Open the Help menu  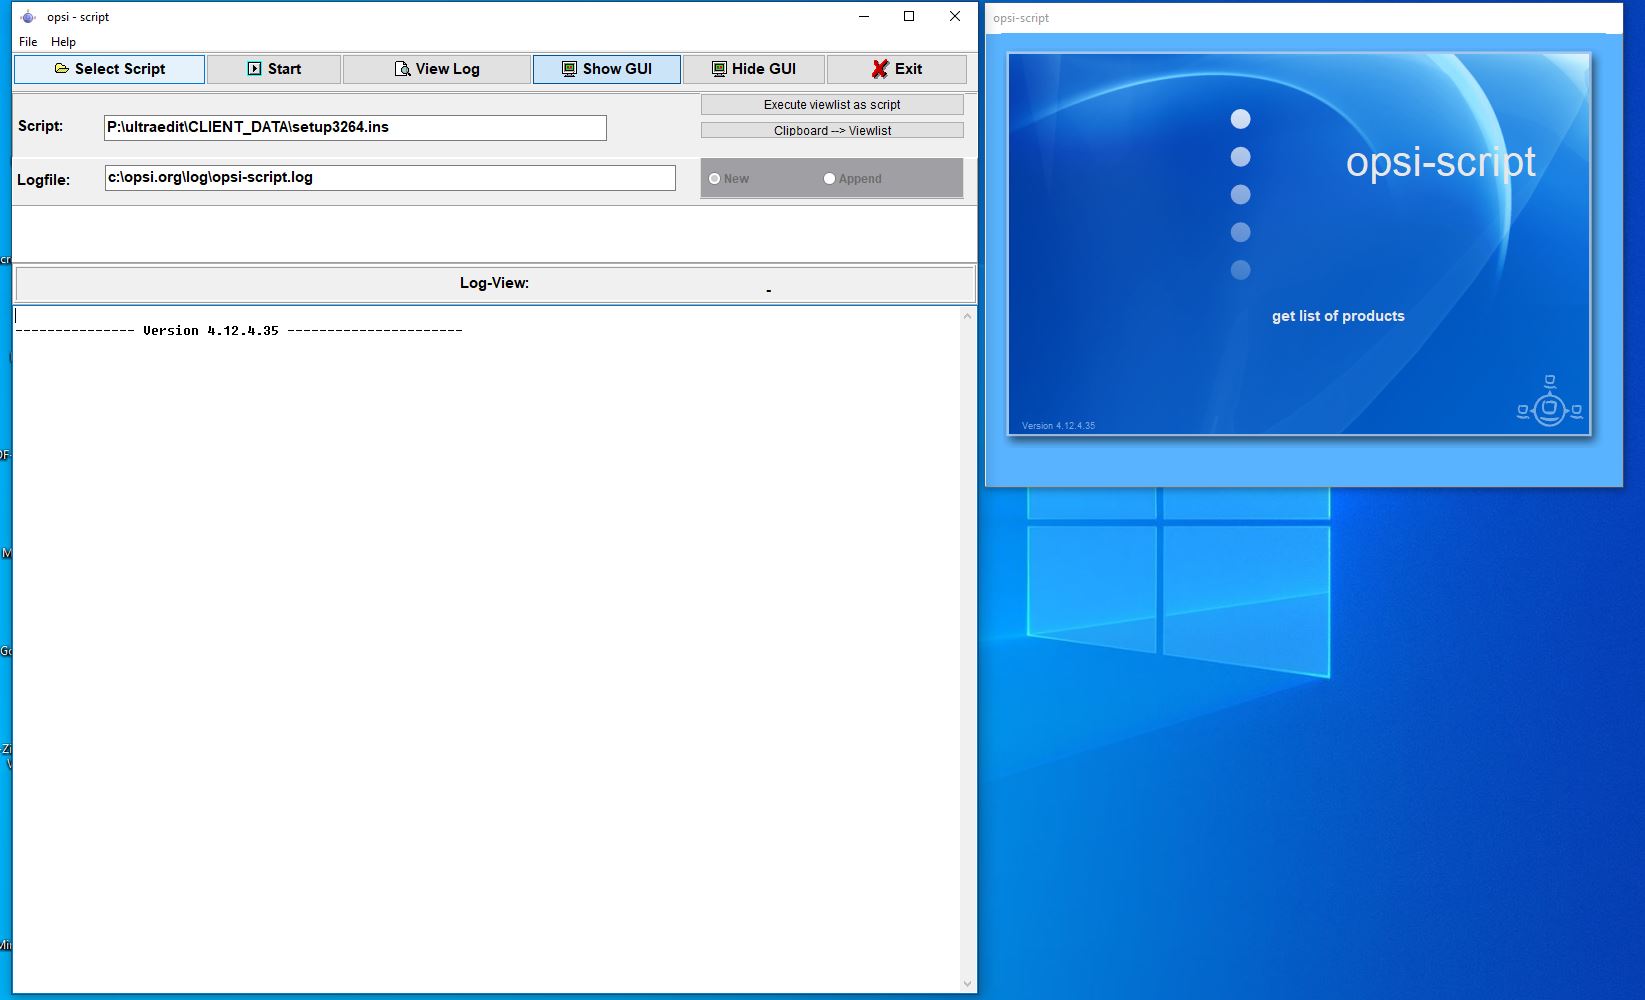pyautogui.click(x=63, y=42)
